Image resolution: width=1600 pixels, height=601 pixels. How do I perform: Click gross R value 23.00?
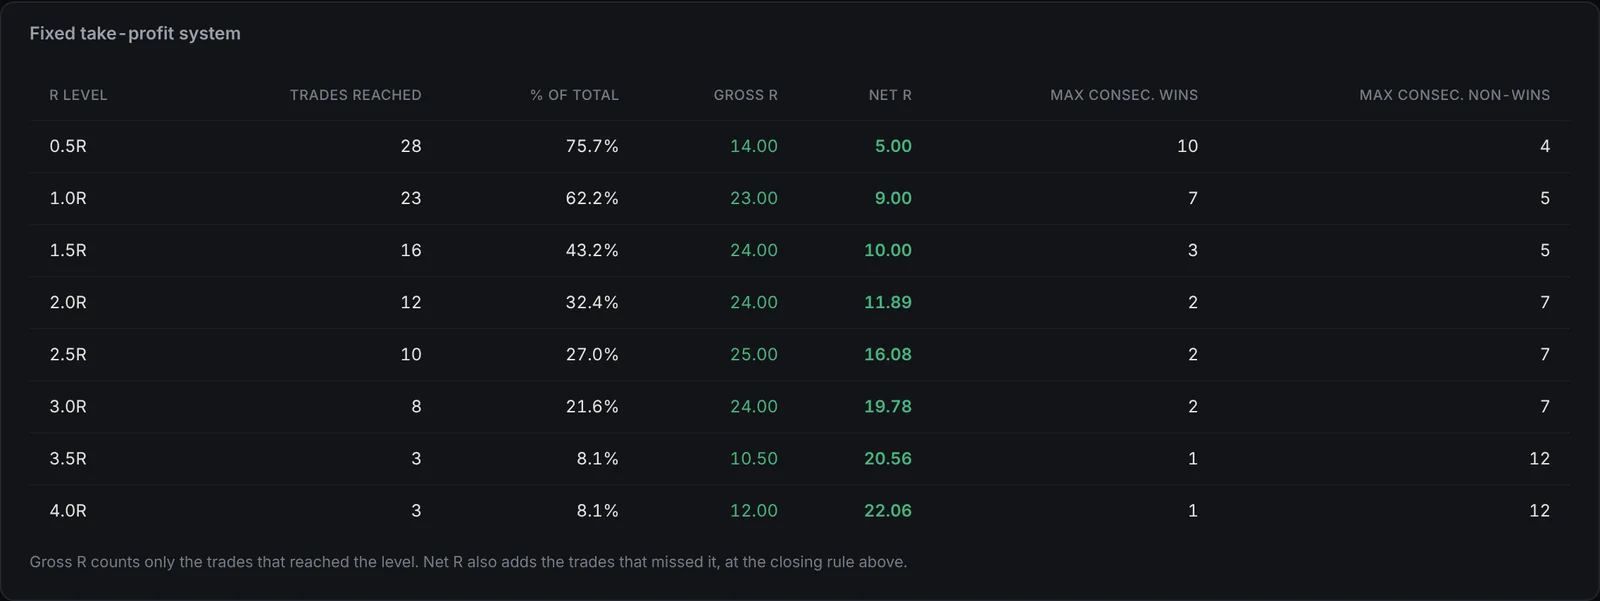click(754, 198)
